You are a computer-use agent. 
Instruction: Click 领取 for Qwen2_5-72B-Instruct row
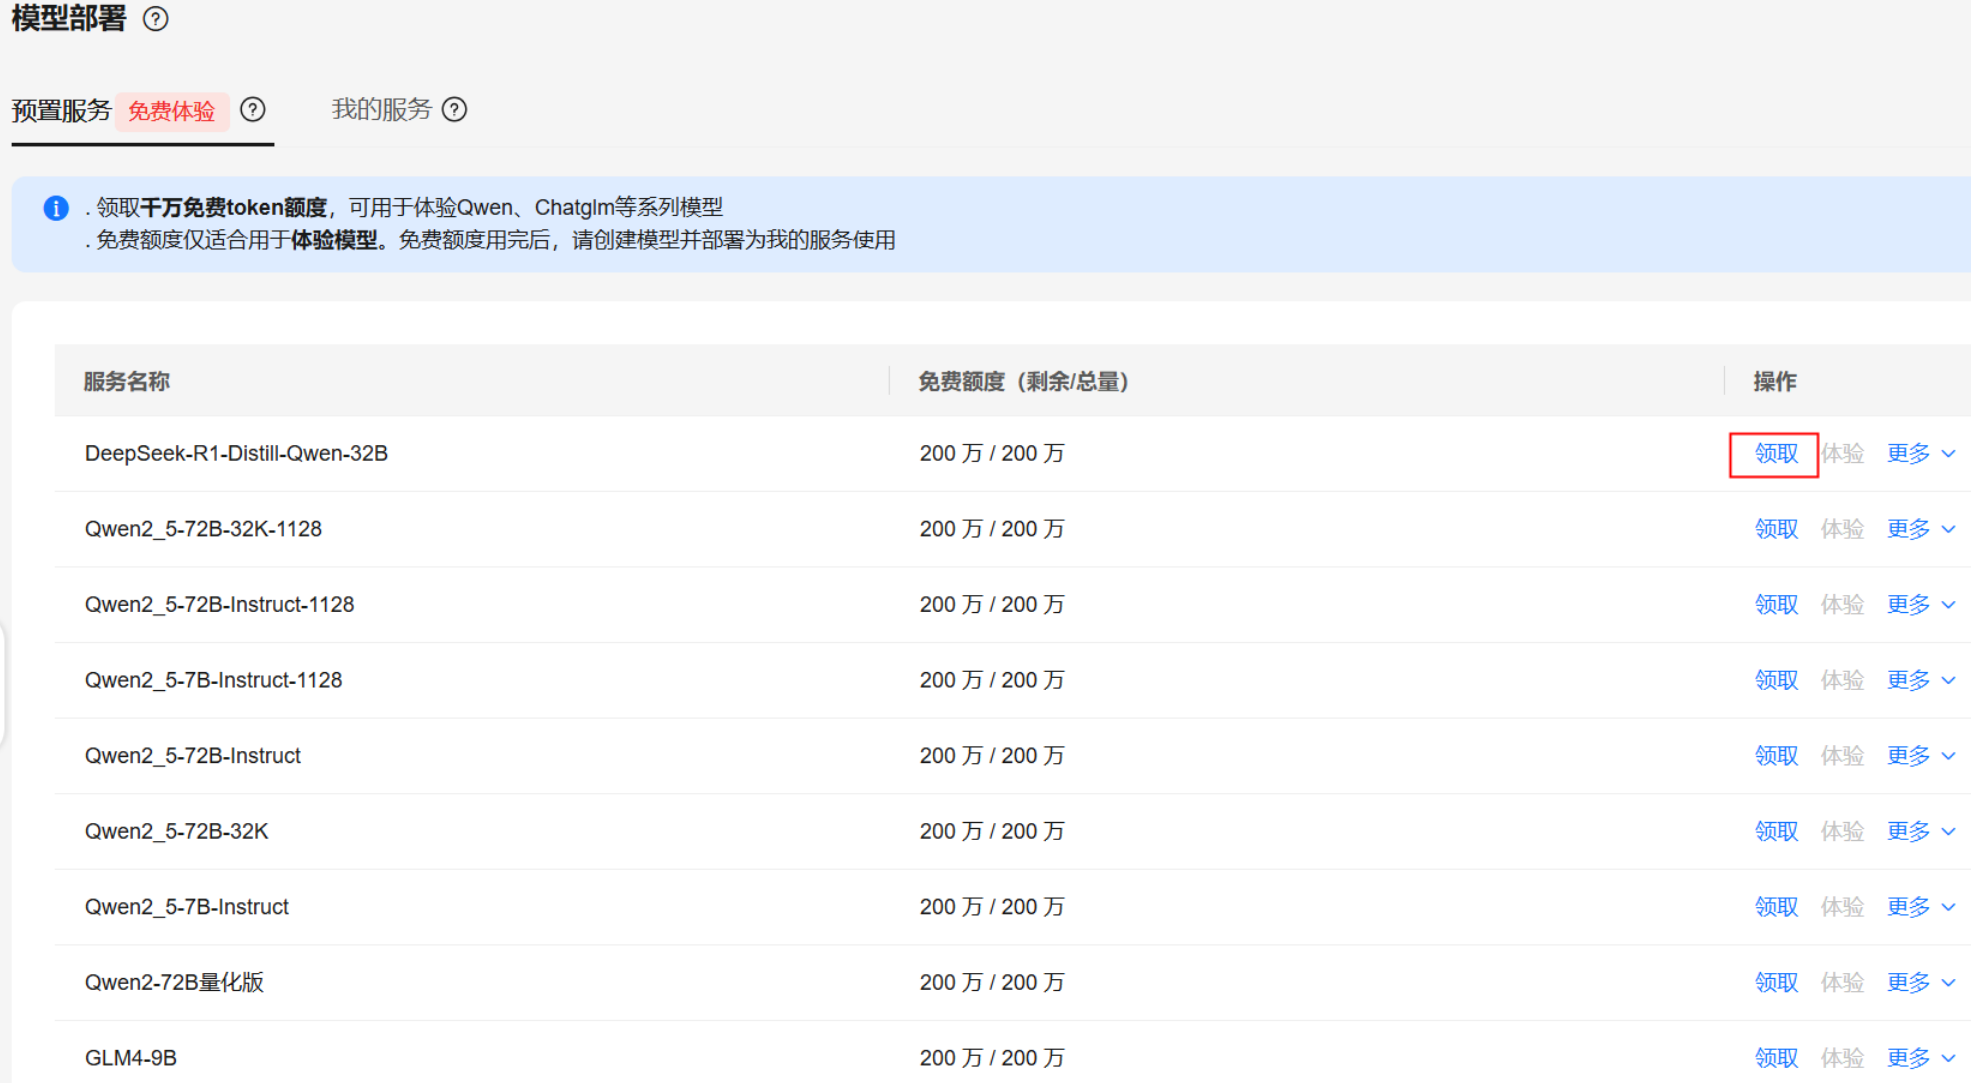point(1776,756)
